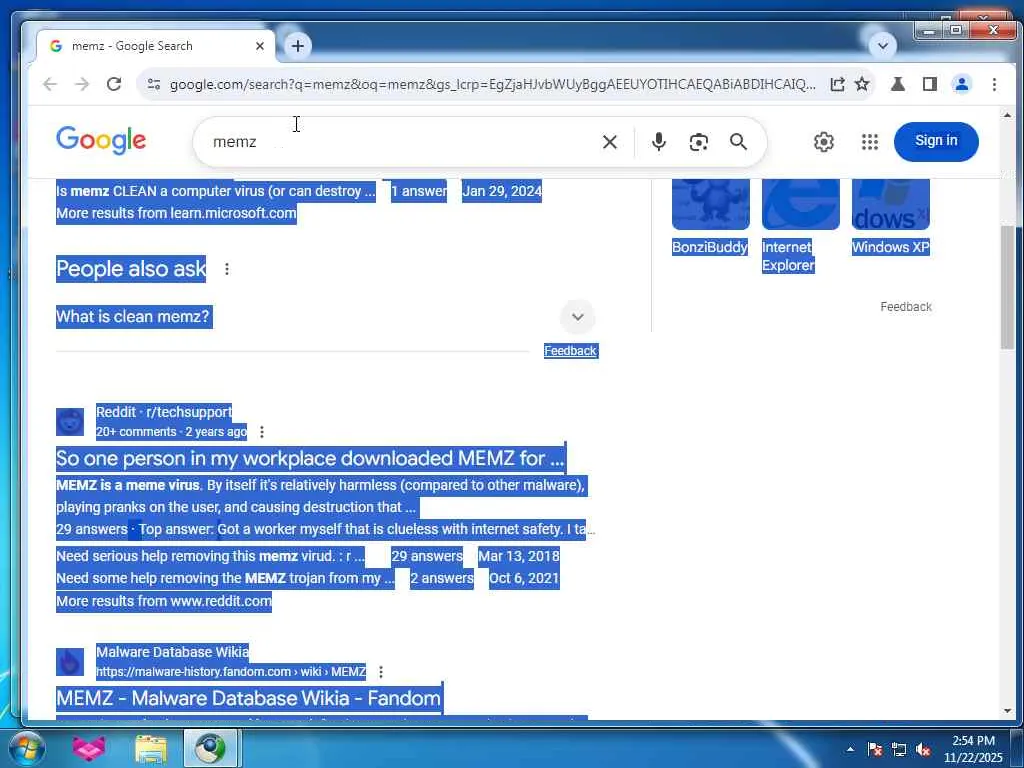Search by image with camera icon
Screen dimensions: 1024x768
pos(699,142)
